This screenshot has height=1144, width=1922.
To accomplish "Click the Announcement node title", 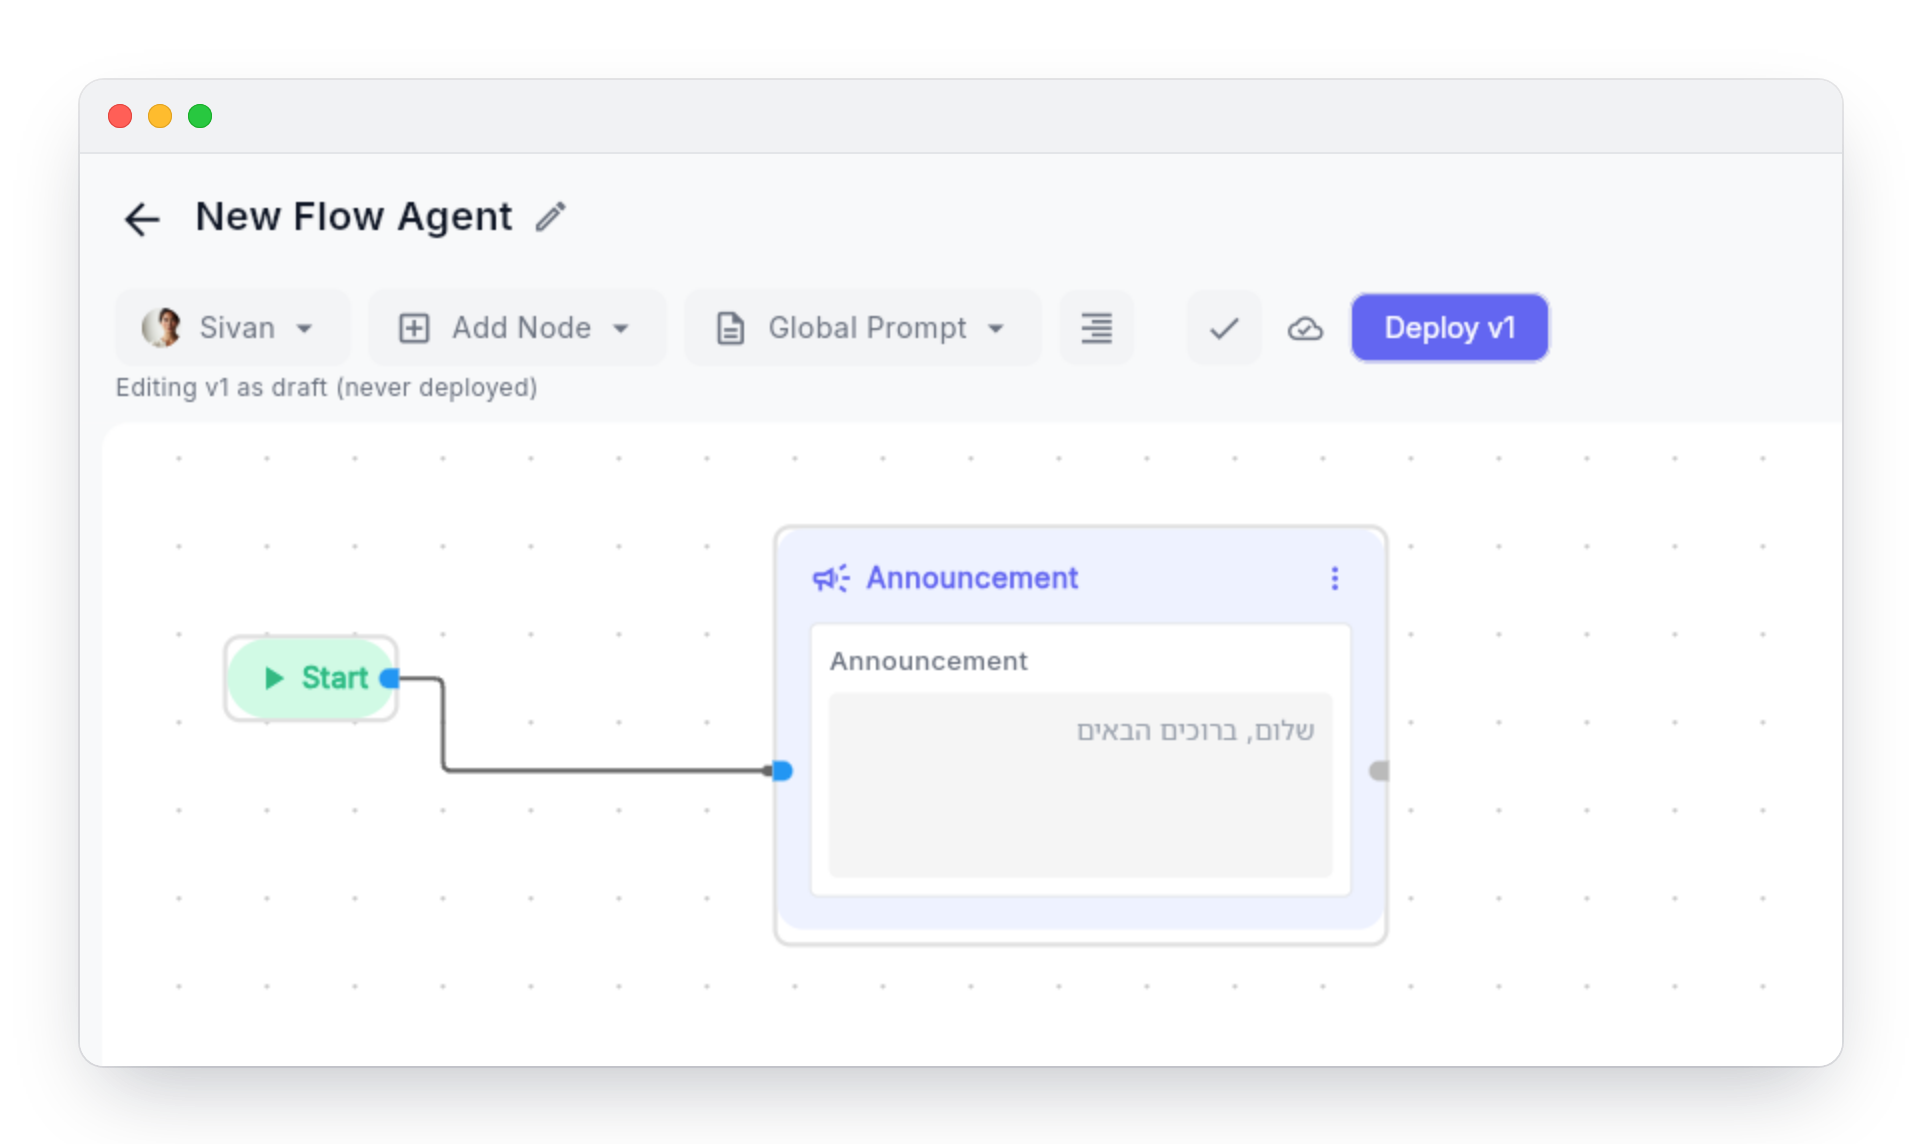I will click(972, 578).
